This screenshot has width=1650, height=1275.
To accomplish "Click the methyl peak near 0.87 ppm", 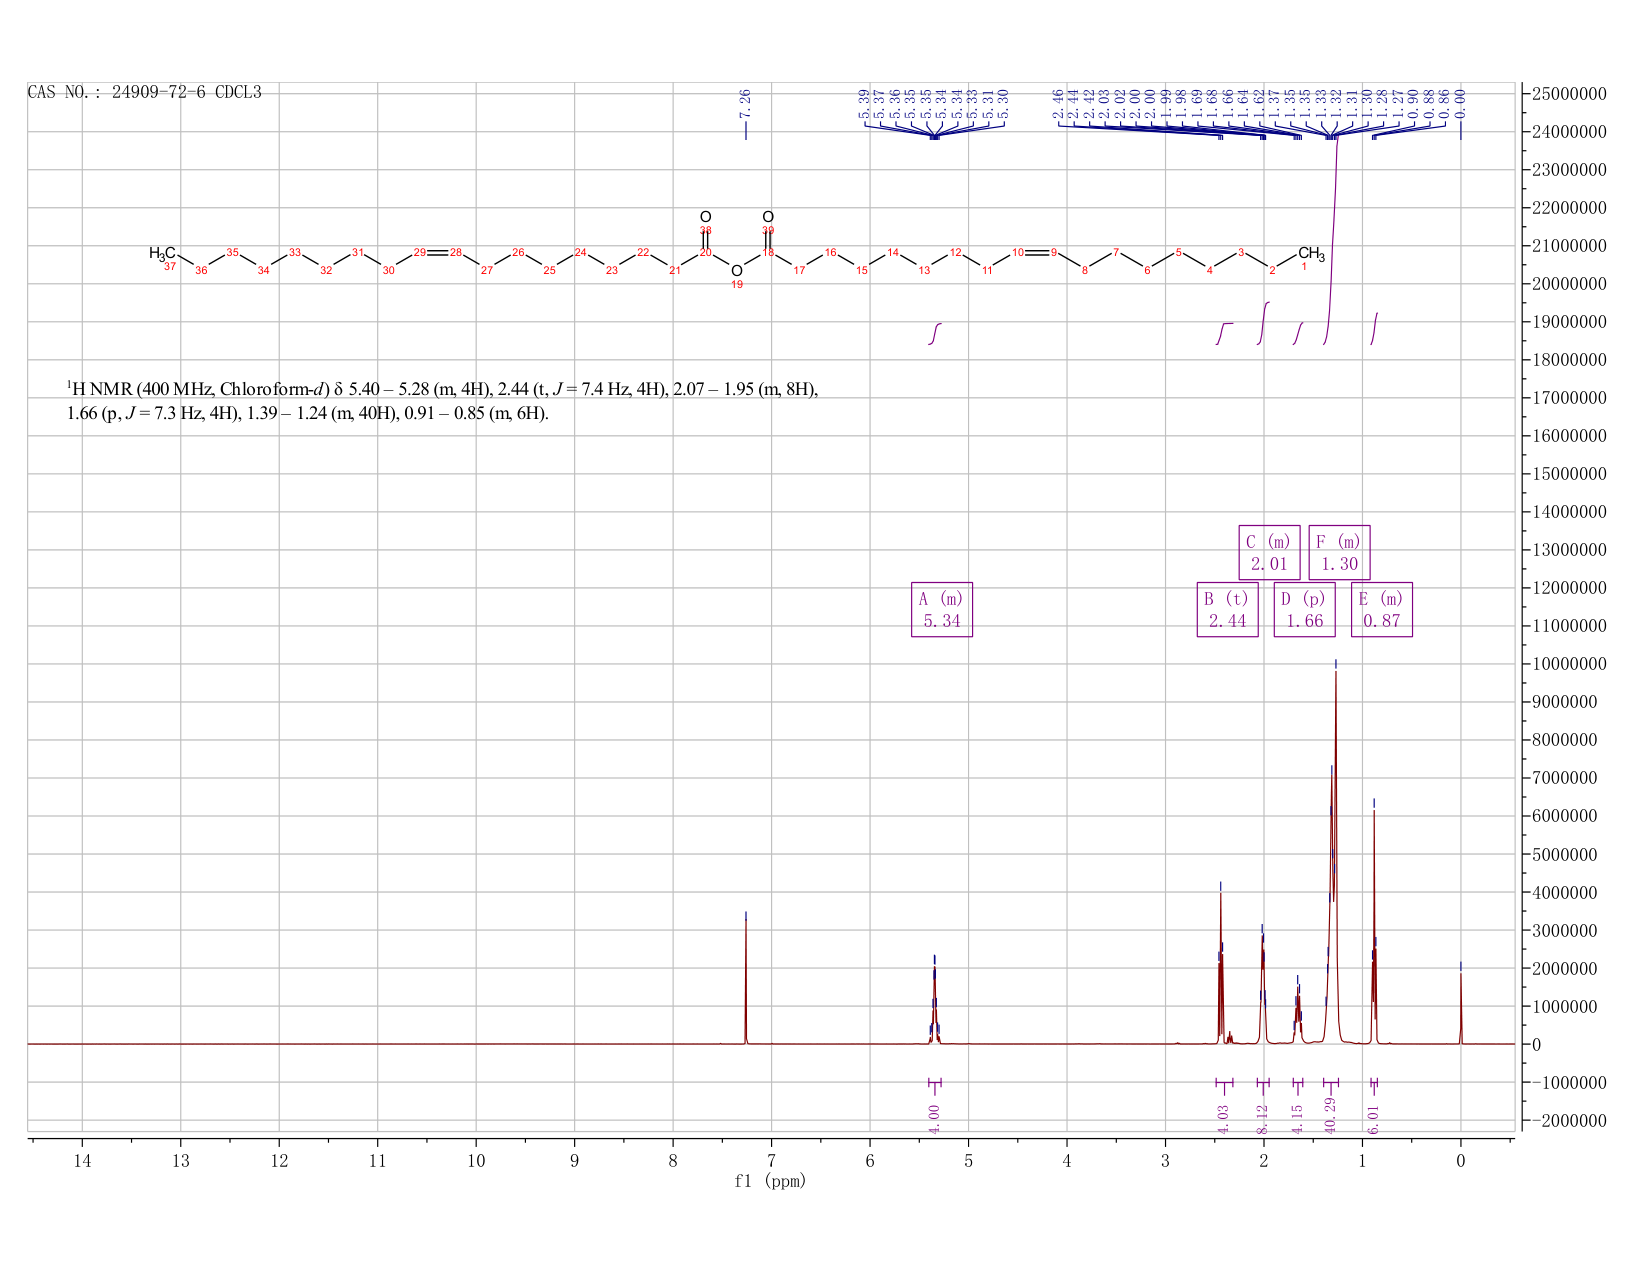I will click(x=1374, y=925).
